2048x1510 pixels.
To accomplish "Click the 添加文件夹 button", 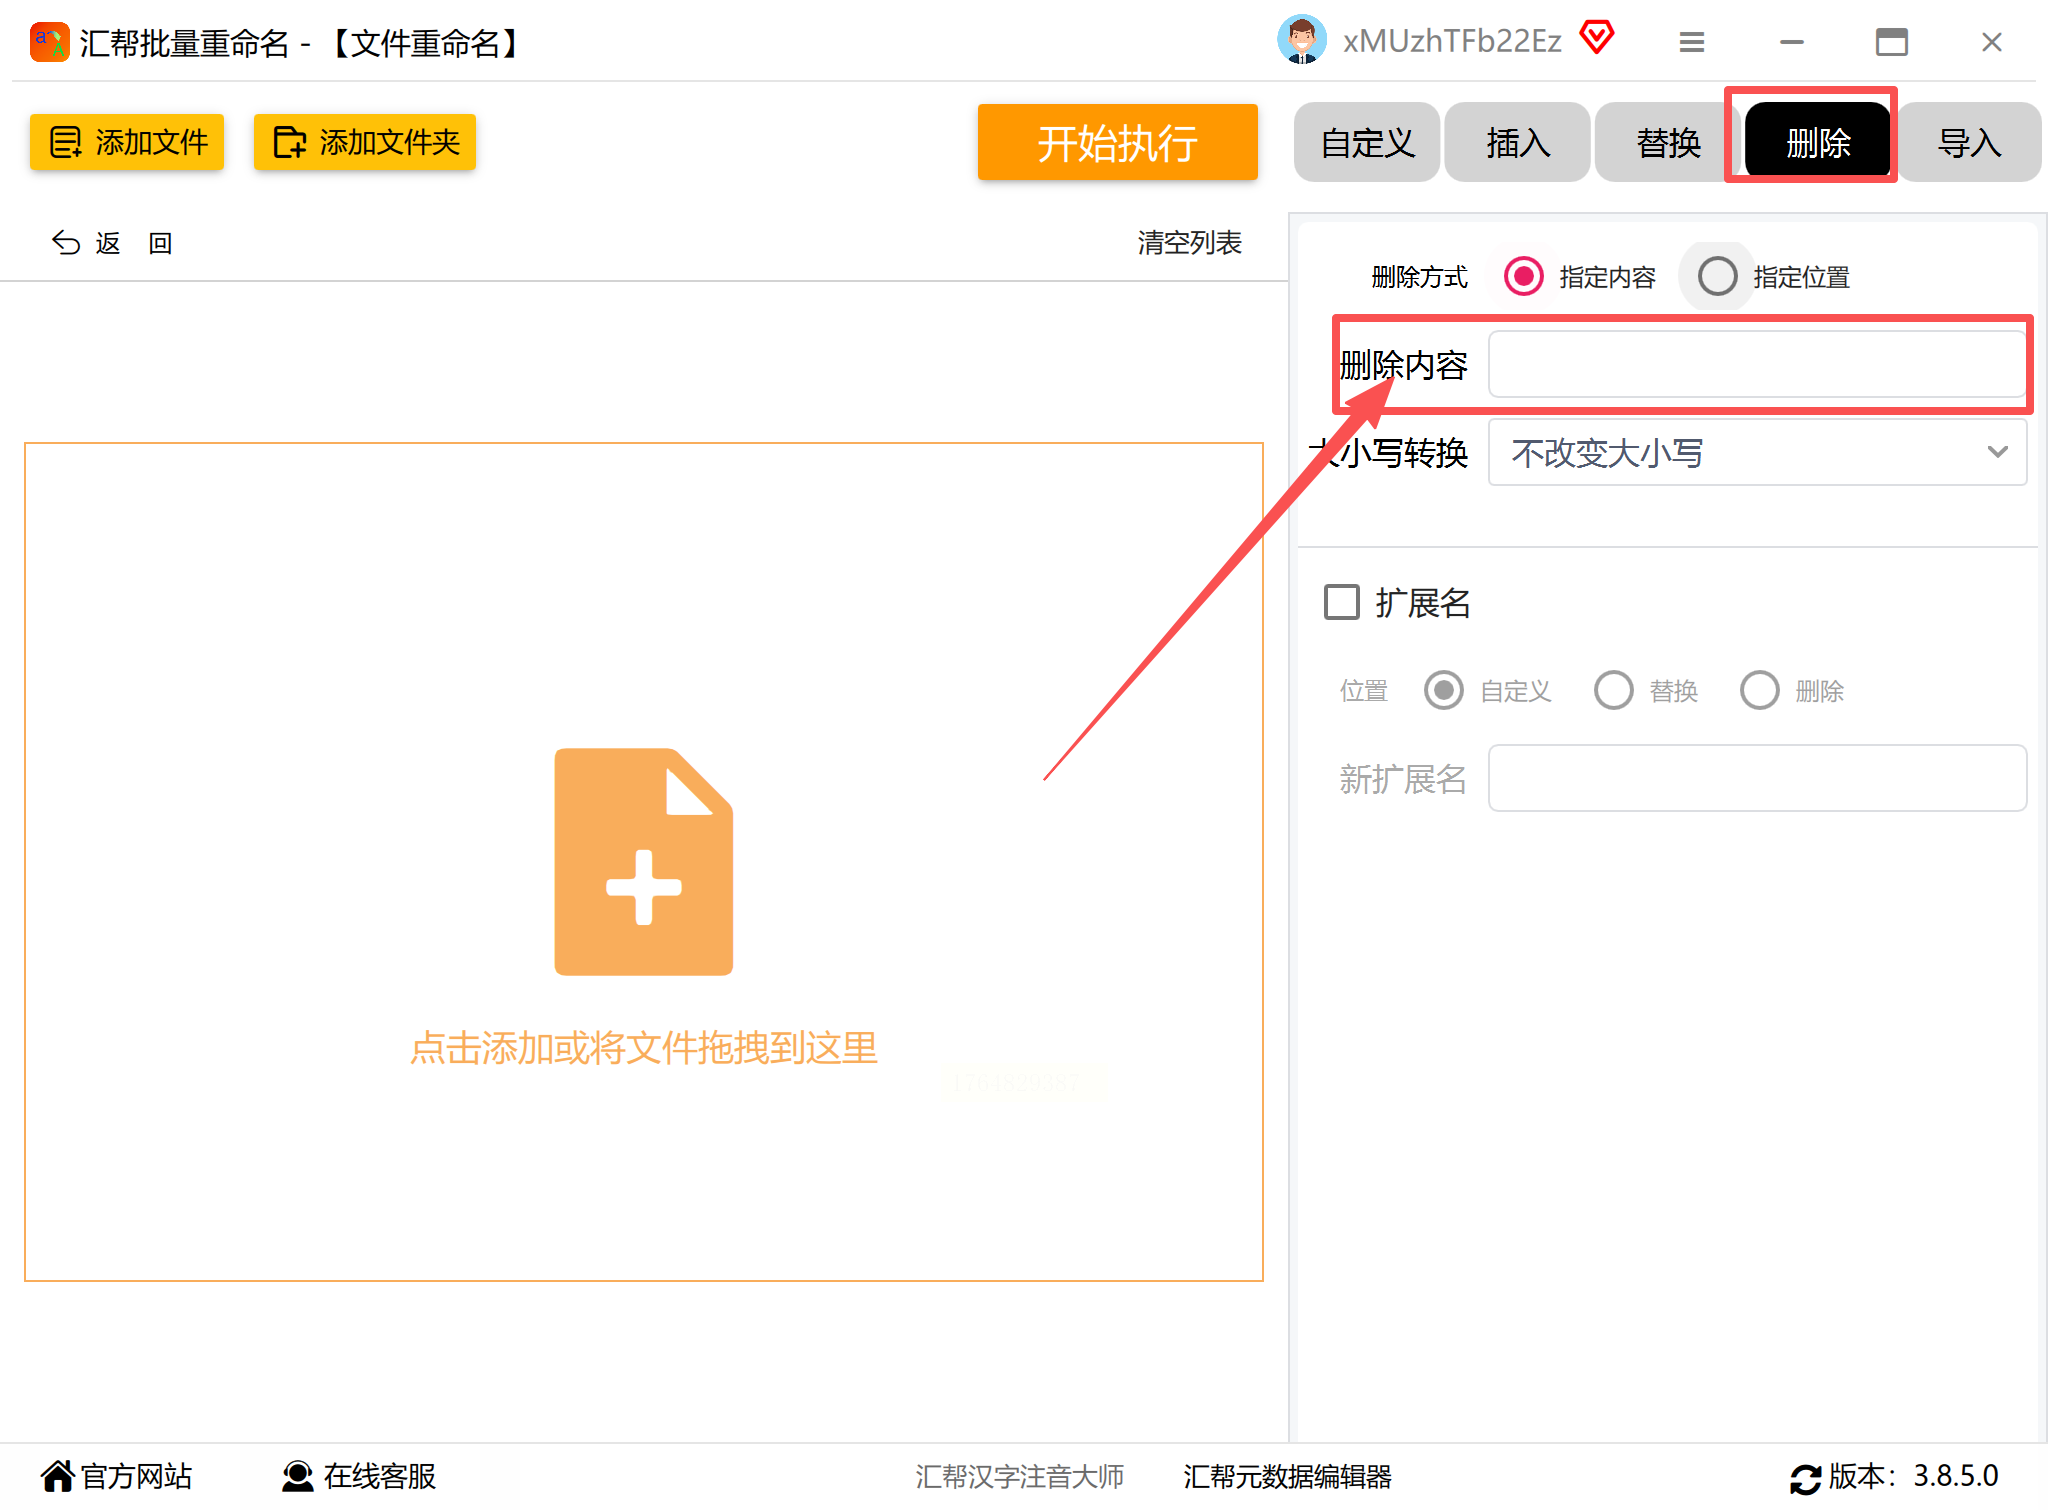I will click(365, 142).
